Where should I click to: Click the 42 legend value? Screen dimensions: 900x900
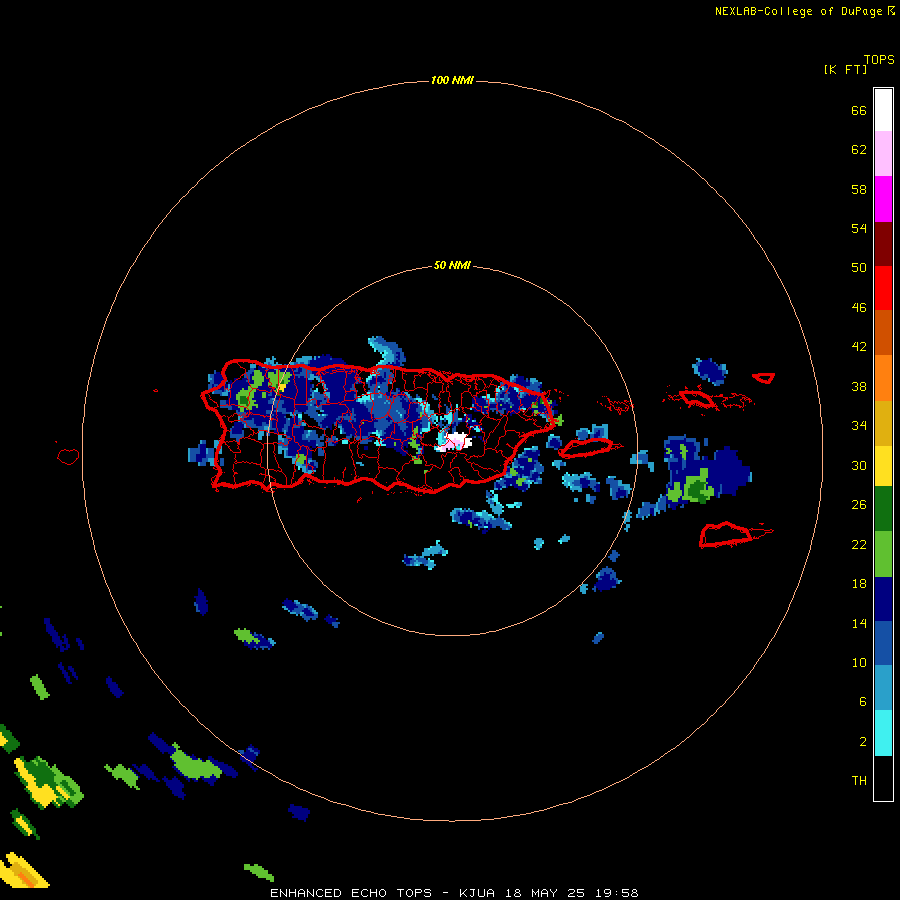tap(859, 347)
